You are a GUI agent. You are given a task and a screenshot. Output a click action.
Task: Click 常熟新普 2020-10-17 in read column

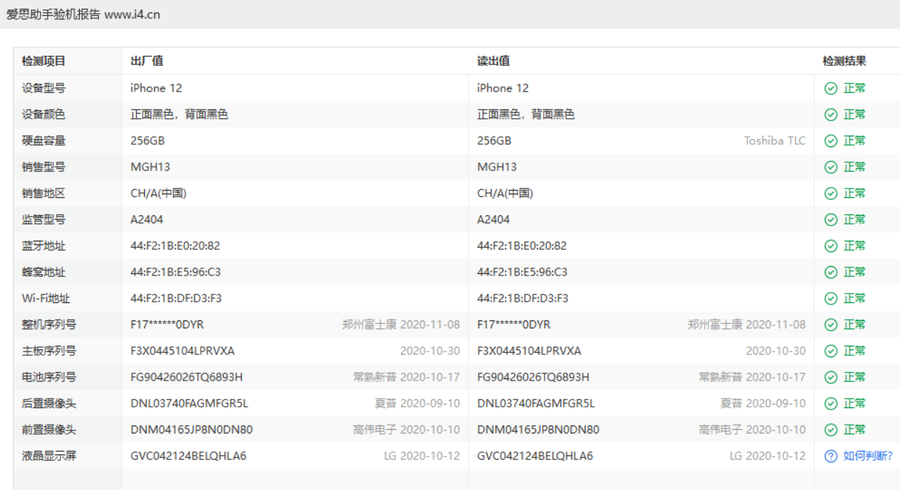click(x=752, y=378)
